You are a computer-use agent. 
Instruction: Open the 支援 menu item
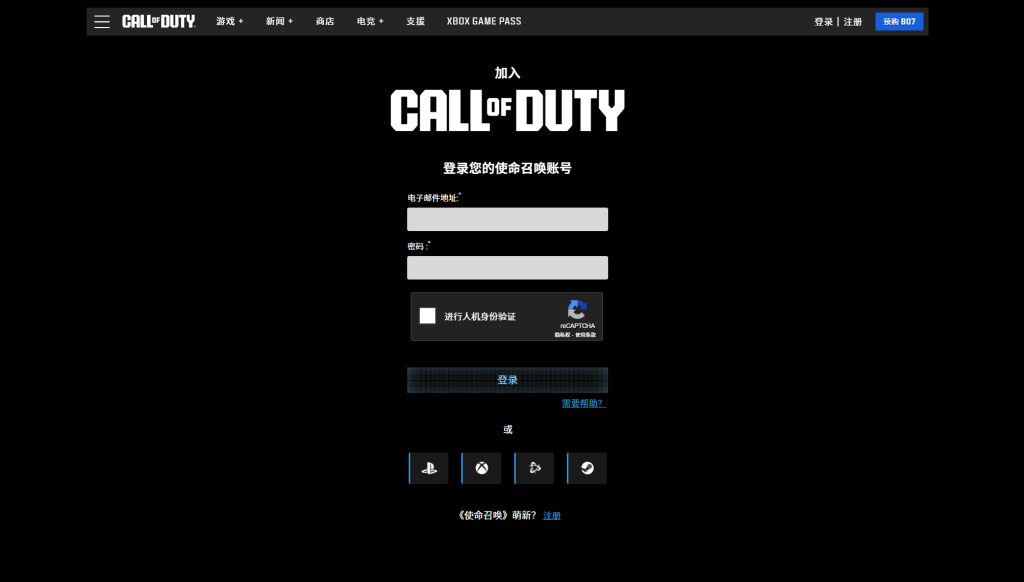(x=415, y=22)
